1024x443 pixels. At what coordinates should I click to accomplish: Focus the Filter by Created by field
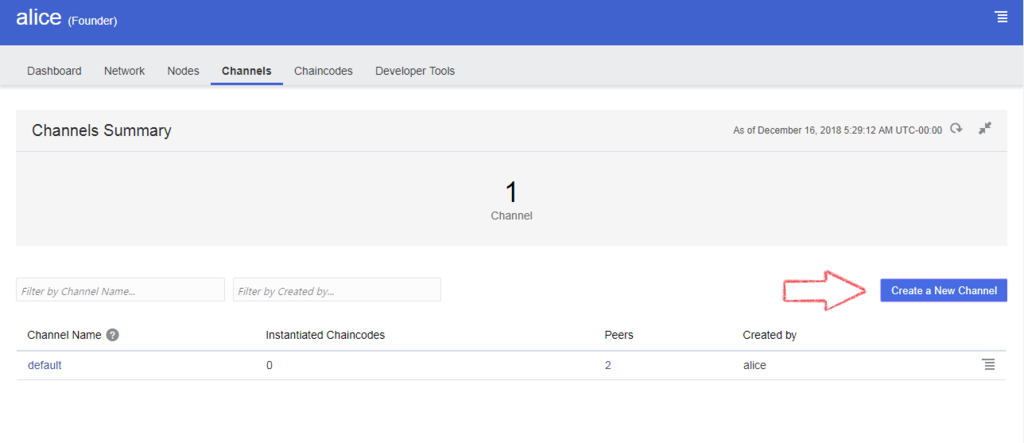tap(337, 290)
